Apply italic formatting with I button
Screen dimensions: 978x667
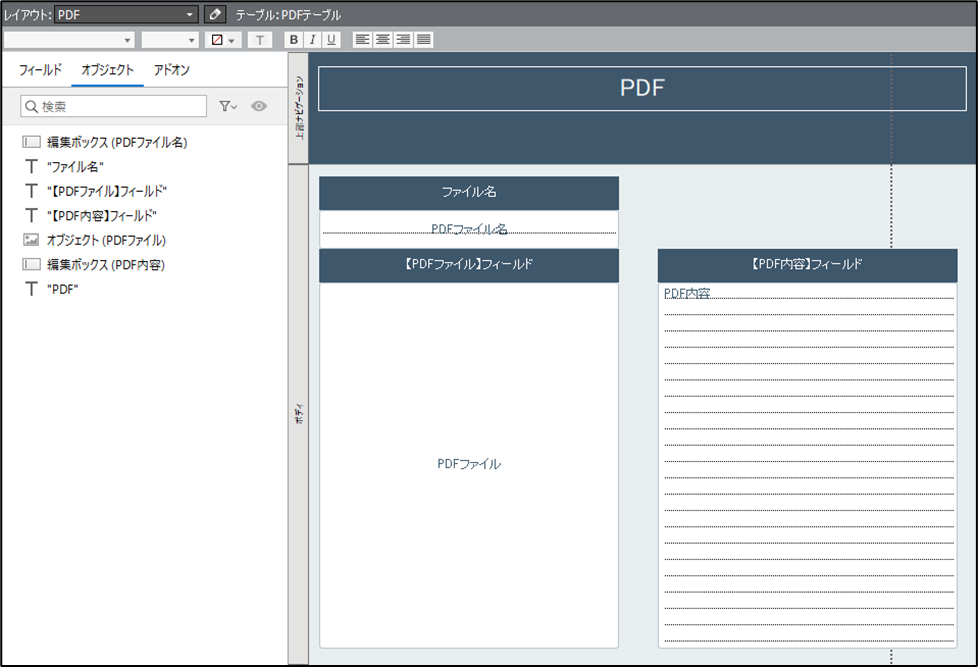(x=312, y=40)
